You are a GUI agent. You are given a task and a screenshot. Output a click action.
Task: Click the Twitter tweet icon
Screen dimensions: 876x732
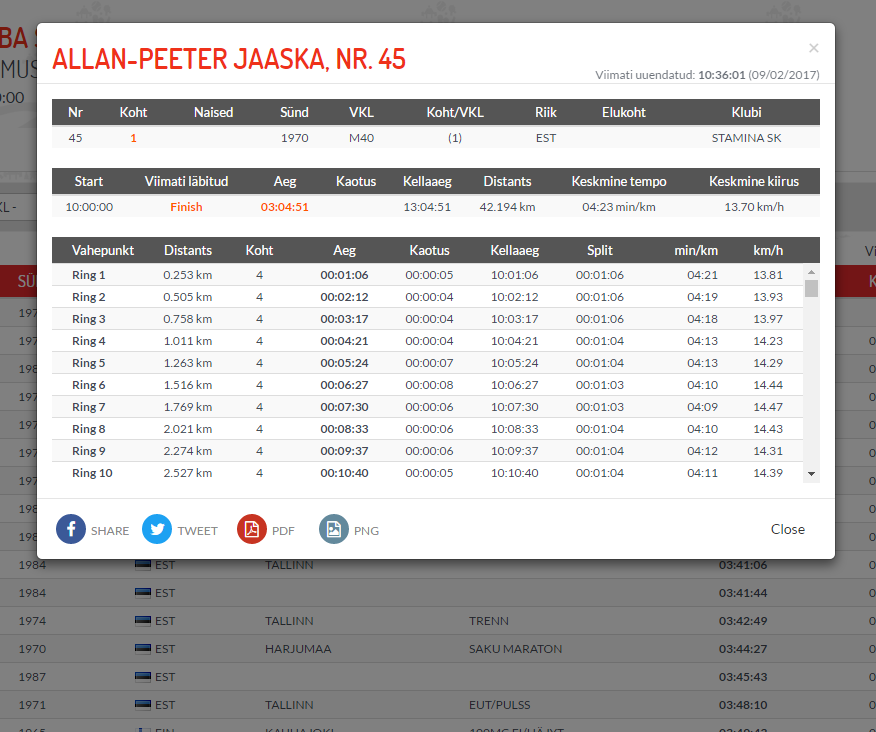pos(157,529)
